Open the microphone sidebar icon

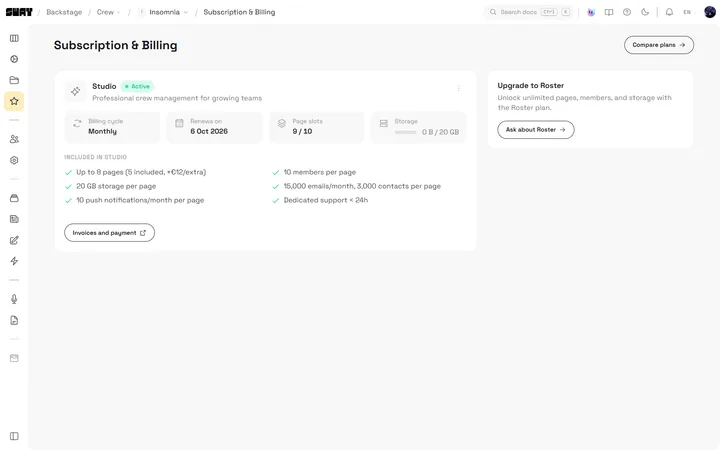point(14,299)
